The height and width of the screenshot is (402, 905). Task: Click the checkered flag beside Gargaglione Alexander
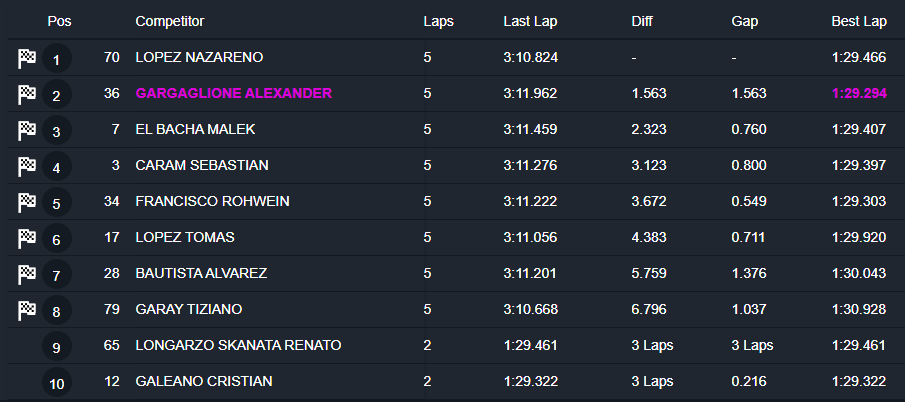(x=27, y=95)
